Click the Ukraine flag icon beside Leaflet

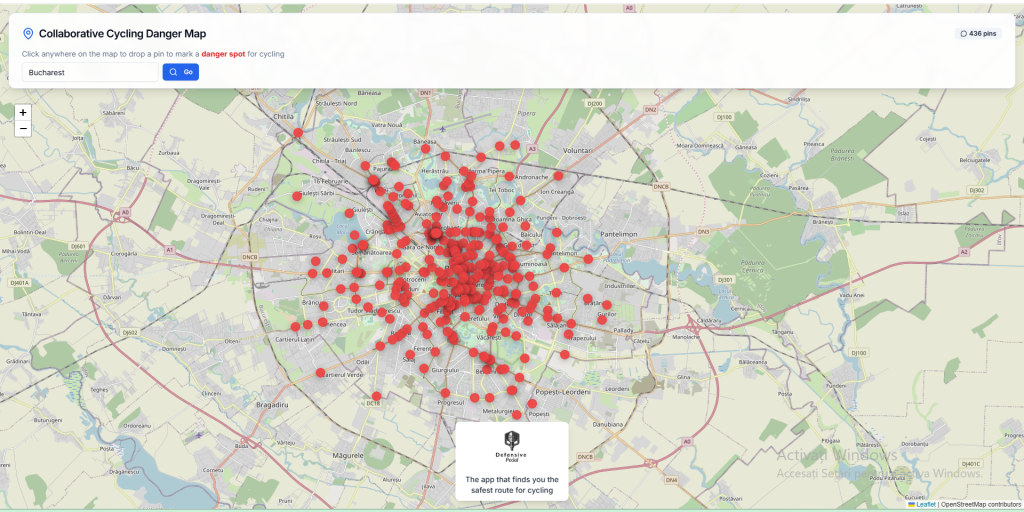pos(911,504)
